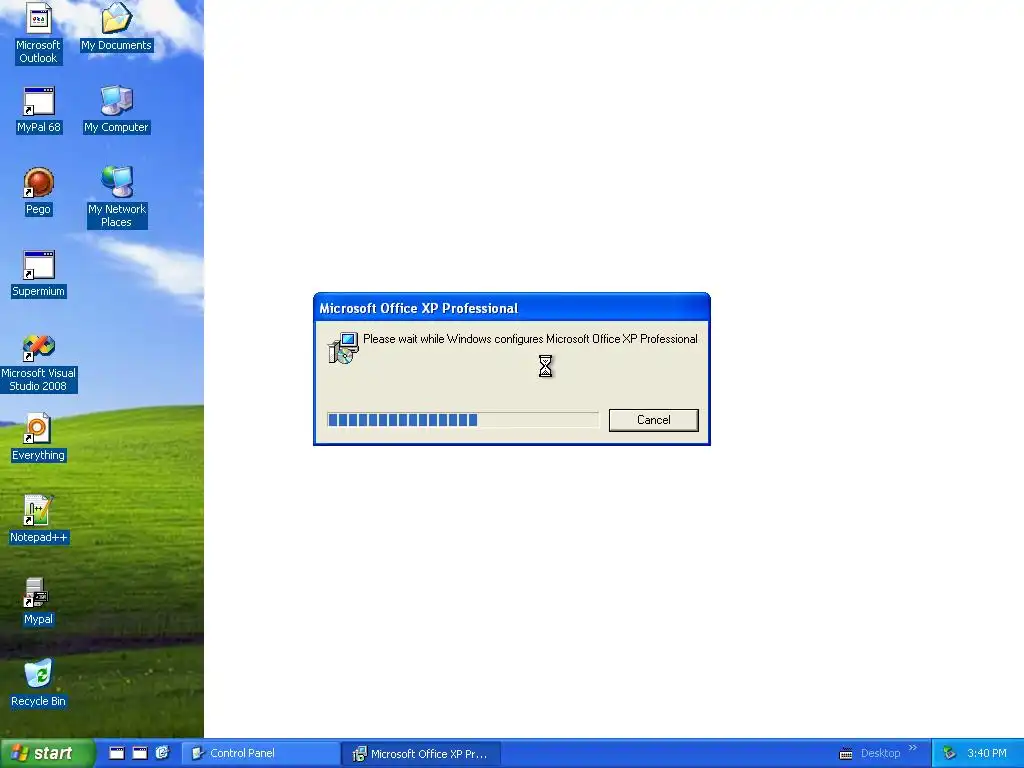
Task: Click the third quick launch icon
Action: (163, 753)
